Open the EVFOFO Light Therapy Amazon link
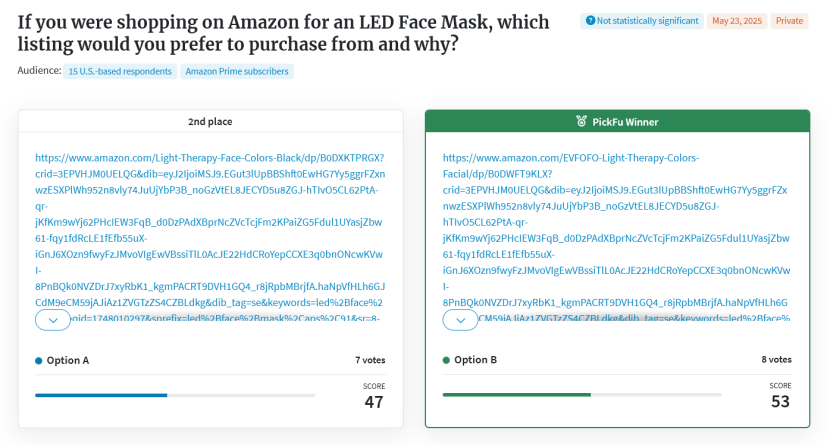830x446 pixels. (571, 158)
